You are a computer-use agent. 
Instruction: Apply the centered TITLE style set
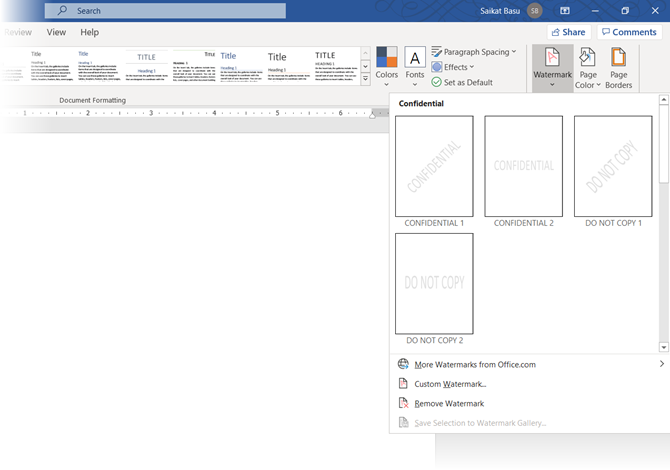[147, 66]
